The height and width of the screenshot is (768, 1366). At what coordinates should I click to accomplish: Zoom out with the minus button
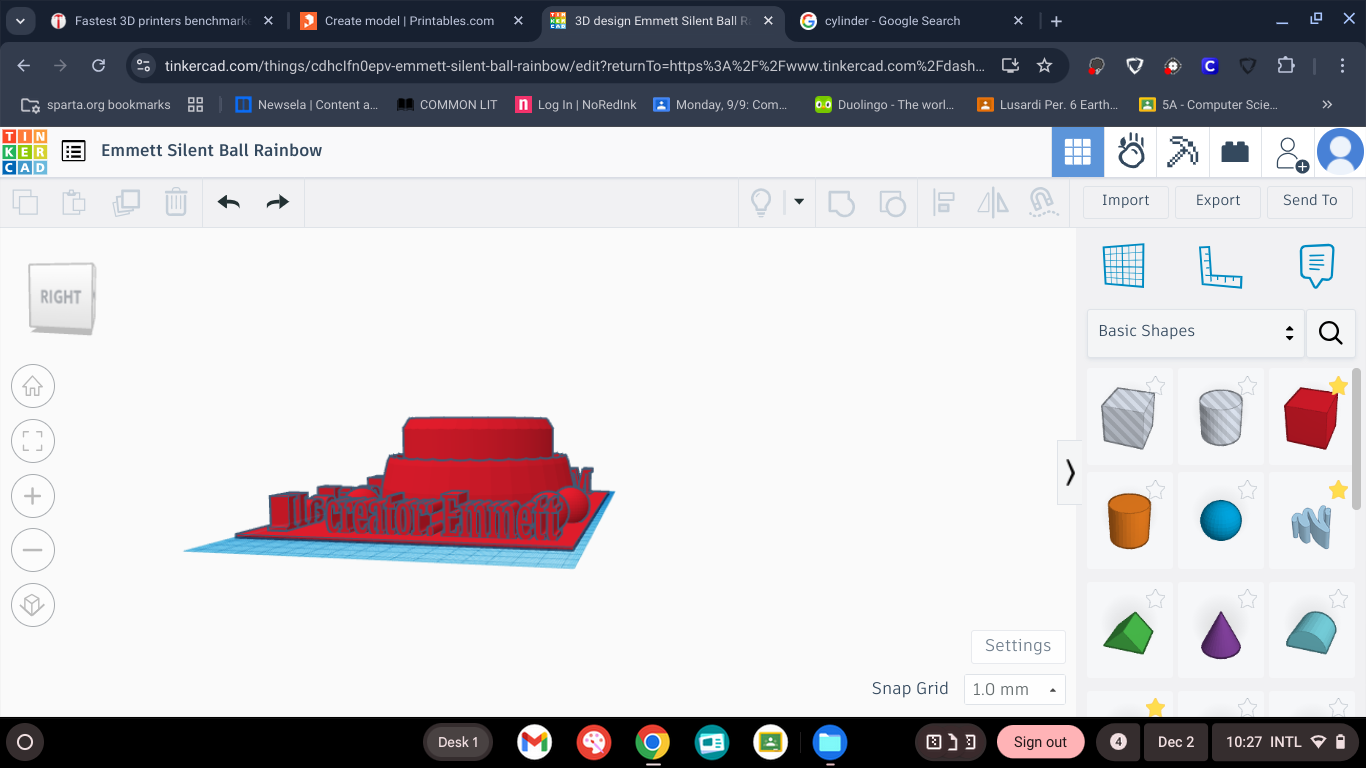33,550
